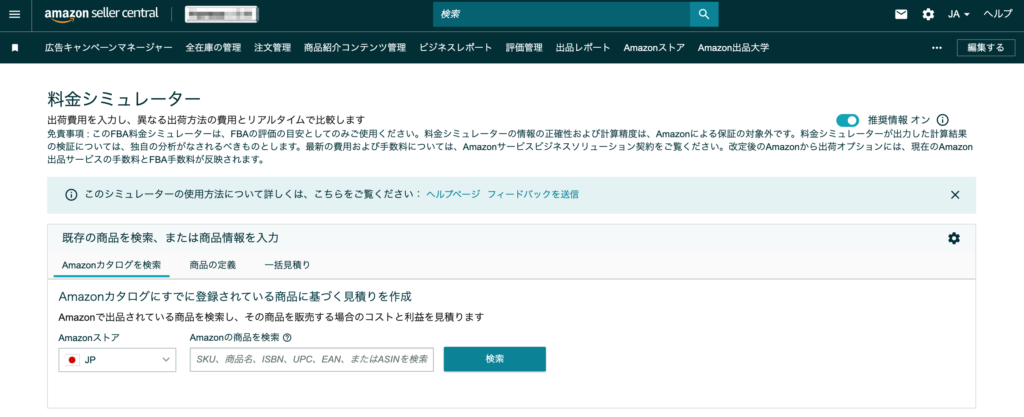Switch to the 一括見積り tab

(x=287, y=265)
